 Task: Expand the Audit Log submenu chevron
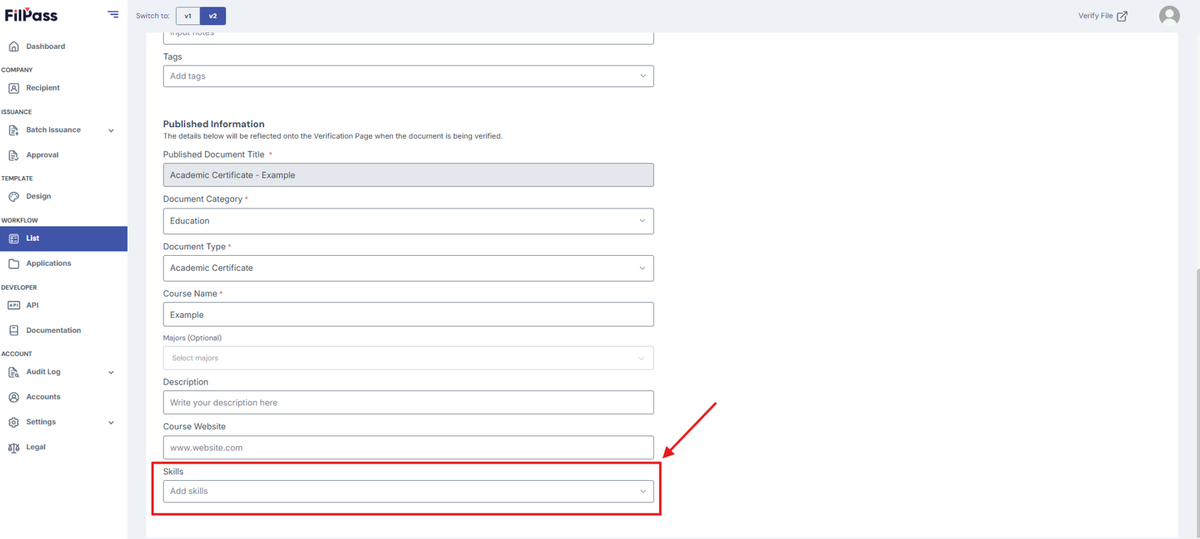[x=111, y=372]
